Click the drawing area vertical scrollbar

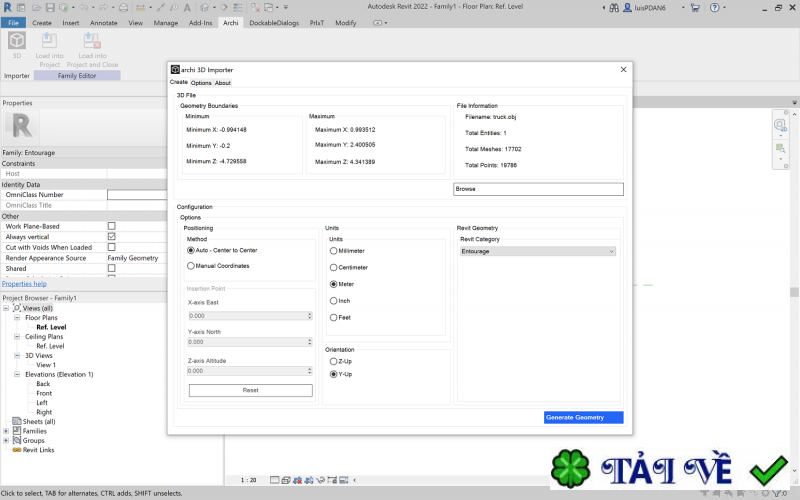794,291
